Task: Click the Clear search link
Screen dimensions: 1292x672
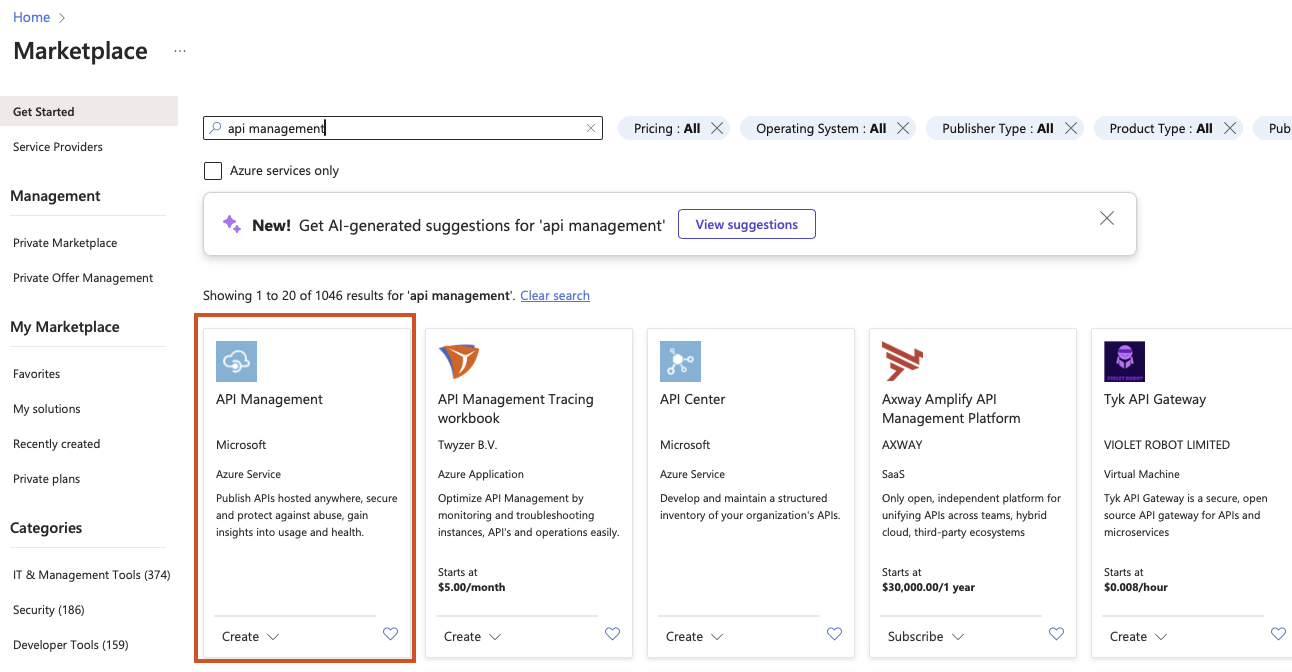Action: pos(555,296)
